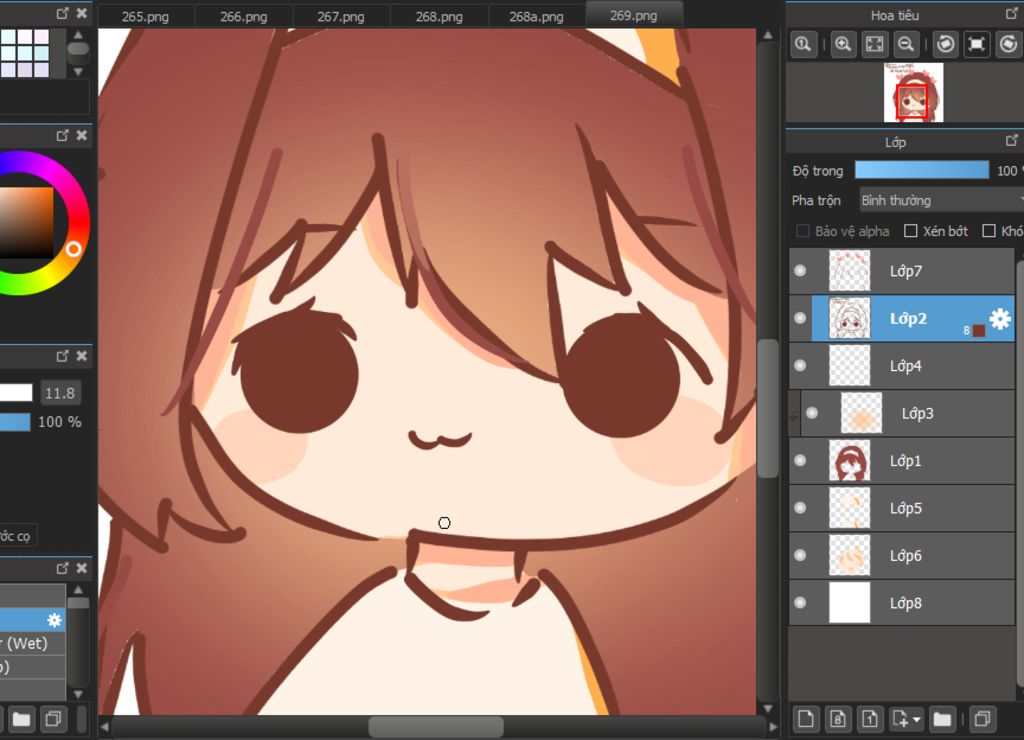Close the palette swatches panel
The width and height of the screenshot is (1024, 740).
pos(82,13)
